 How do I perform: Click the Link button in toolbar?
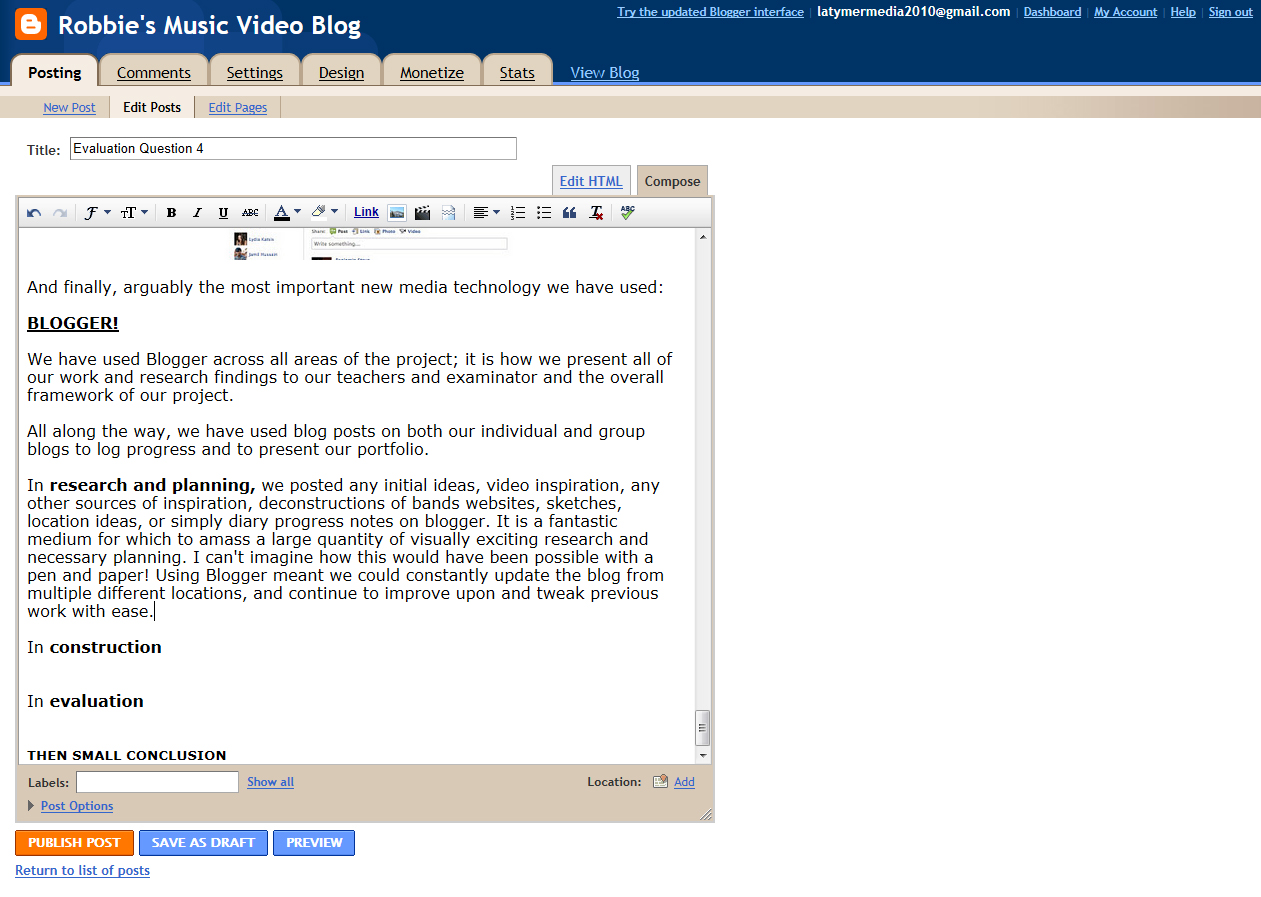[366, 212]
